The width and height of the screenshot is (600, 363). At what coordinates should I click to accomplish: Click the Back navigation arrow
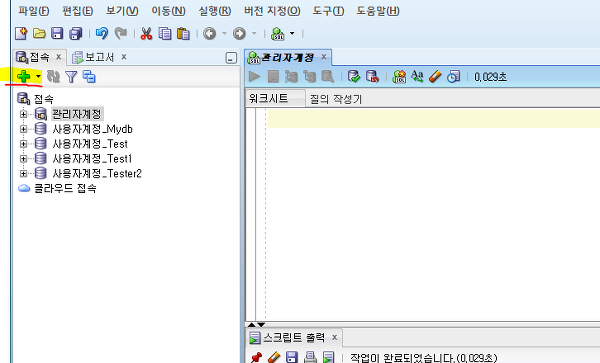coord(209,34)
